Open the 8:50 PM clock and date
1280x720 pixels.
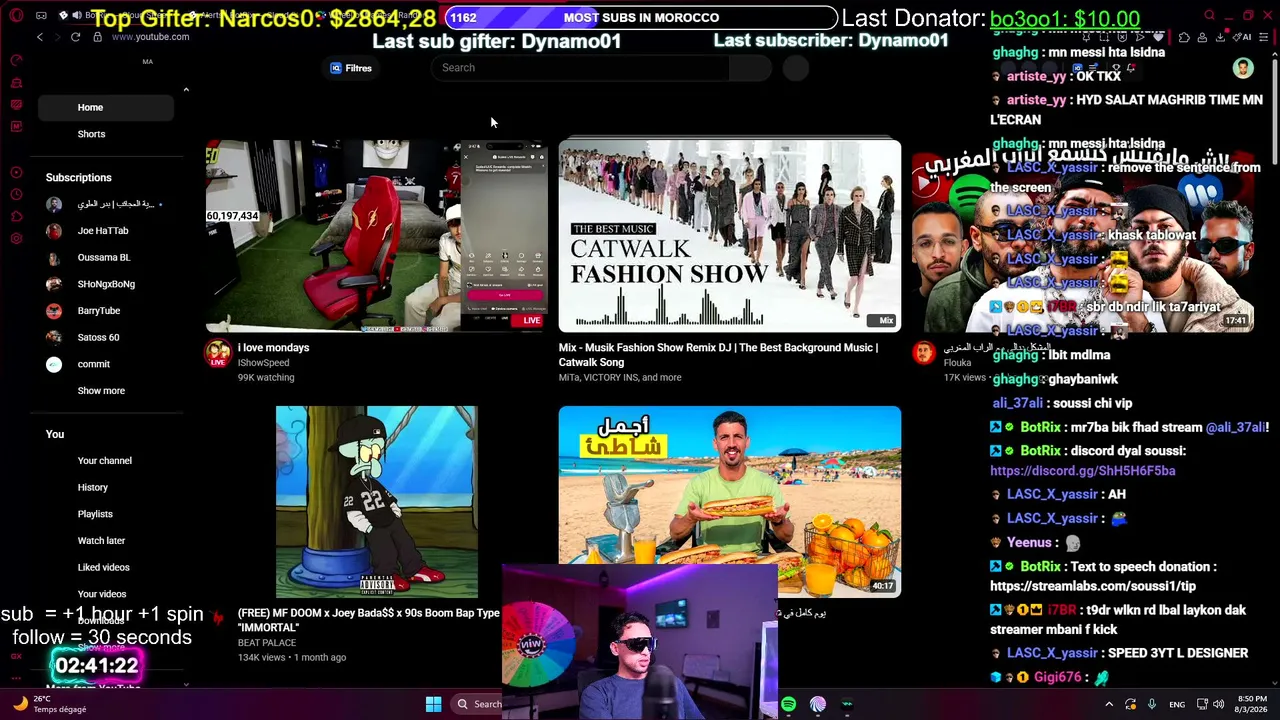(x=1253, y=704)
